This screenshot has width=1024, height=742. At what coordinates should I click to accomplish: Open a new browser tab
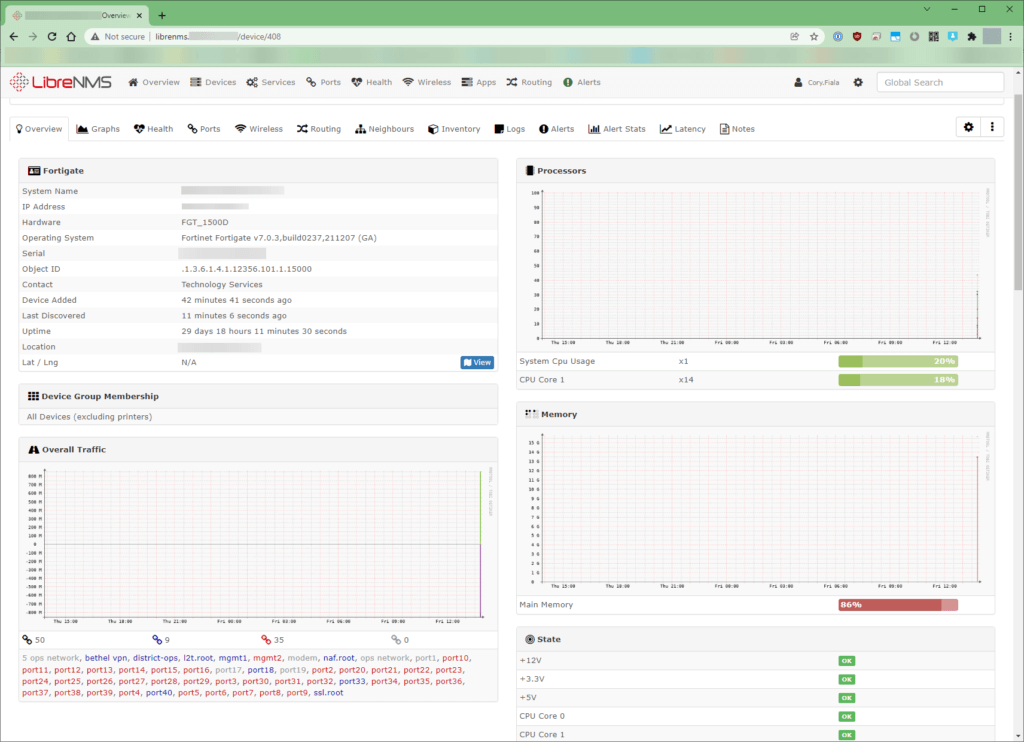click(x=162, y=15)
